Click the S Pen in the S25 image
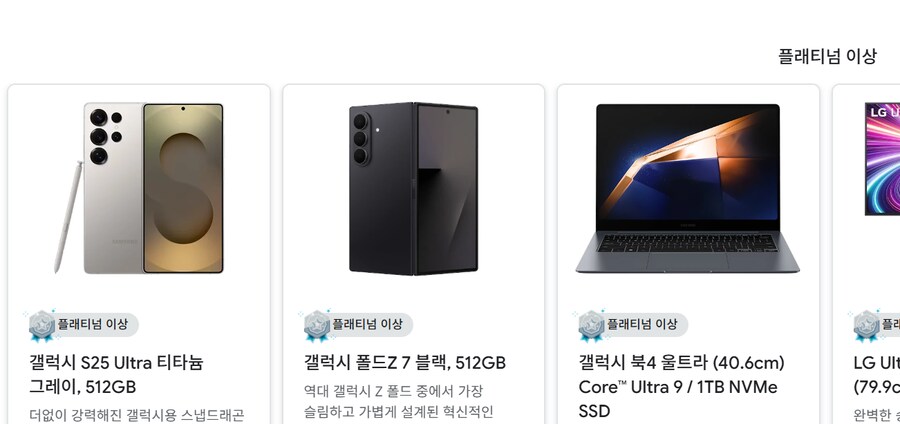This screenshot has width=900, height=424. tap(68, 217)
